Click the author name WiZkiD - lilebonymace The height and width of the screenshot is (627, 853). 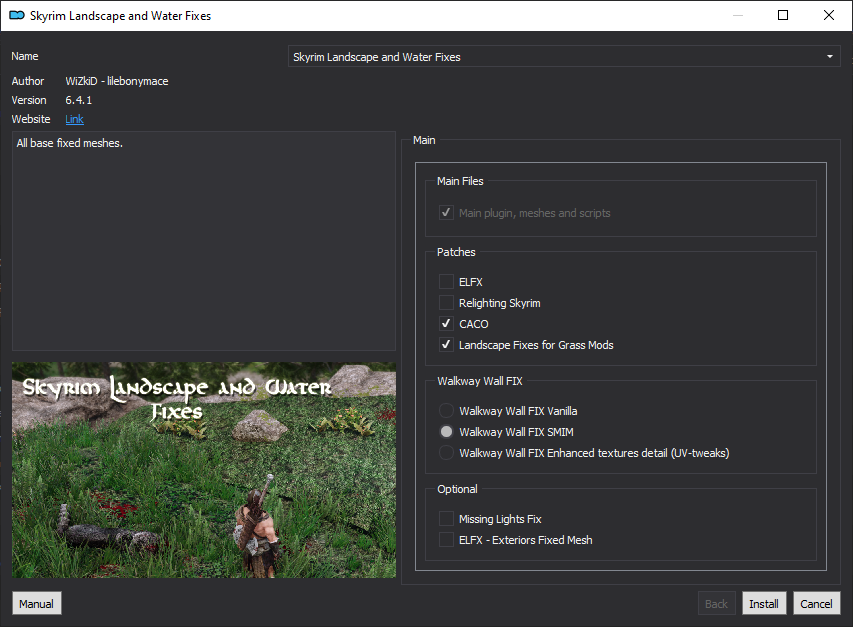click(117, 81)
